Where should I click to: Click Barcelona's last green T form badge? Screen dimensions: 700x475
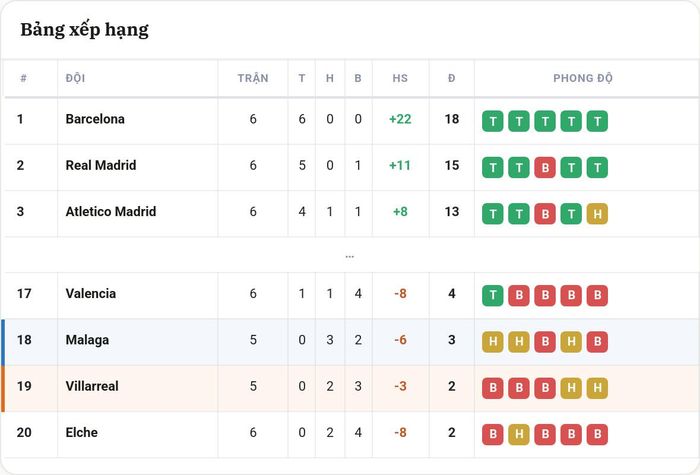coord(597,121)
